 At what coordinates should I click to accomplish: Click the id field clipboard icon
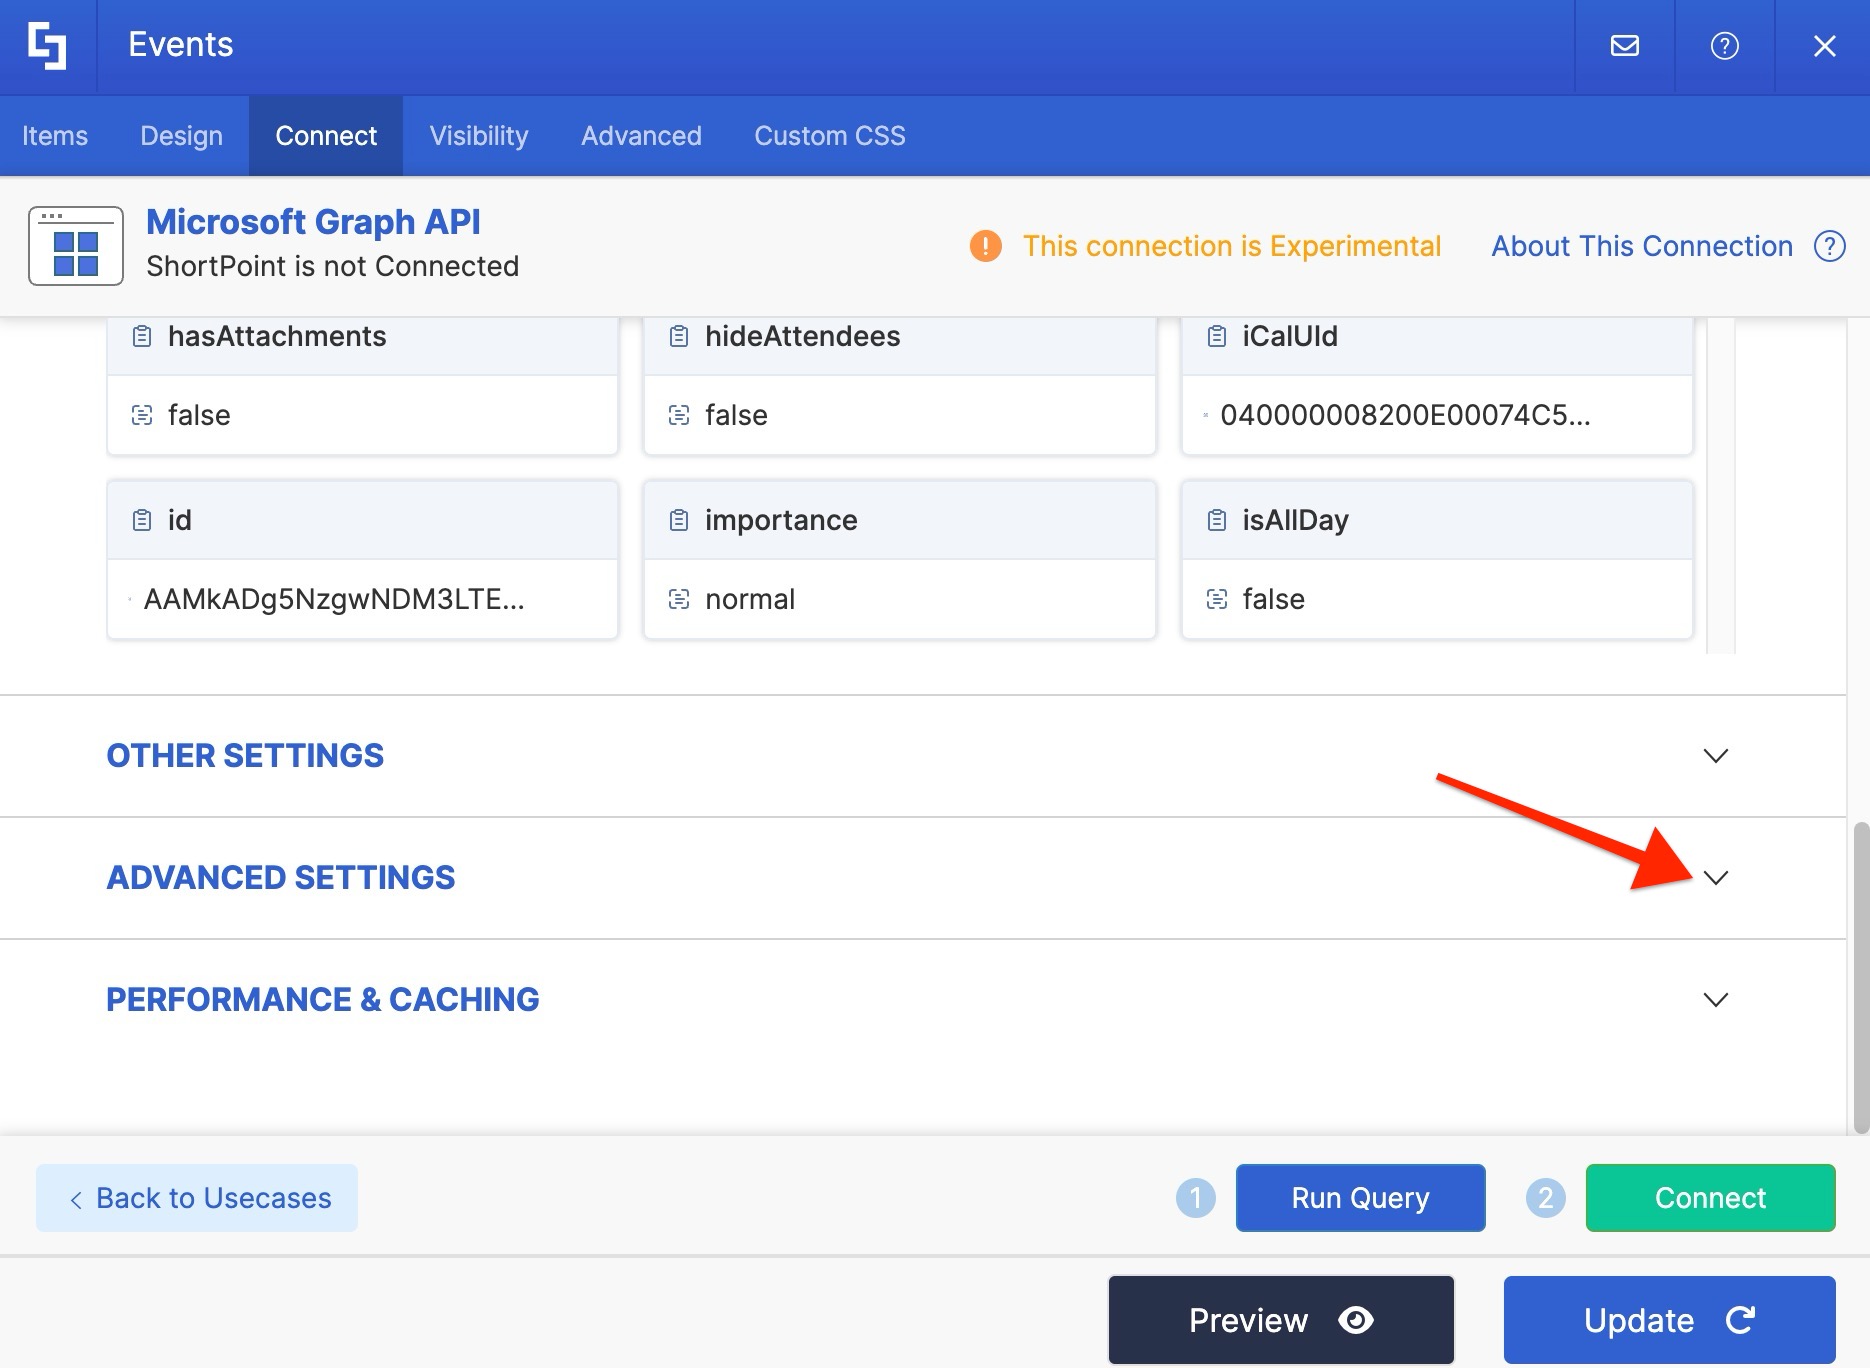(x=142, y=520)
